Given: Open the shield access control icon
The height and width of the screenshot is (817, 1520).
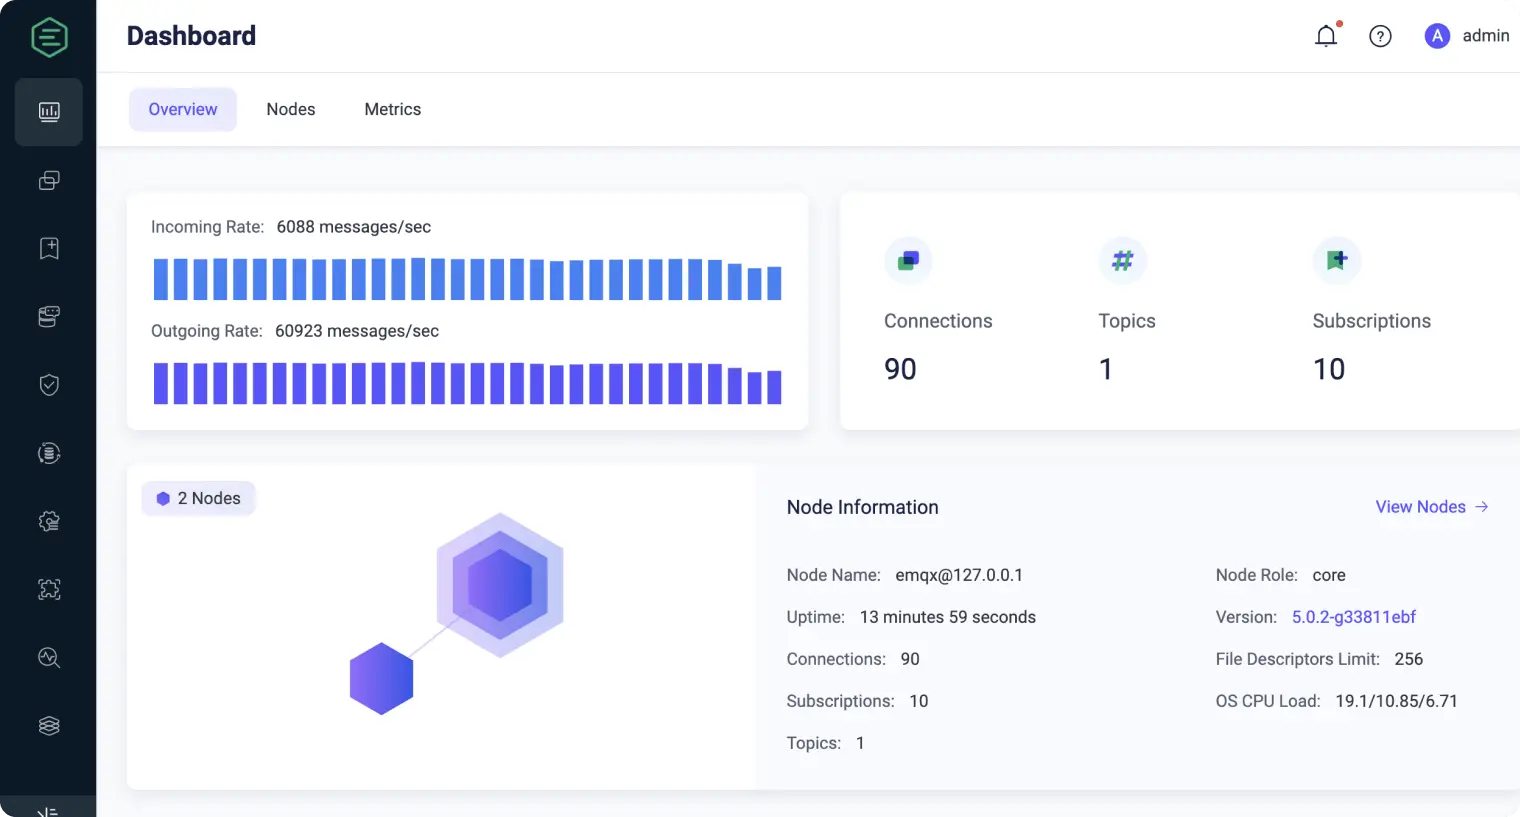Looking at the screenshot, I should pos(49,385).
